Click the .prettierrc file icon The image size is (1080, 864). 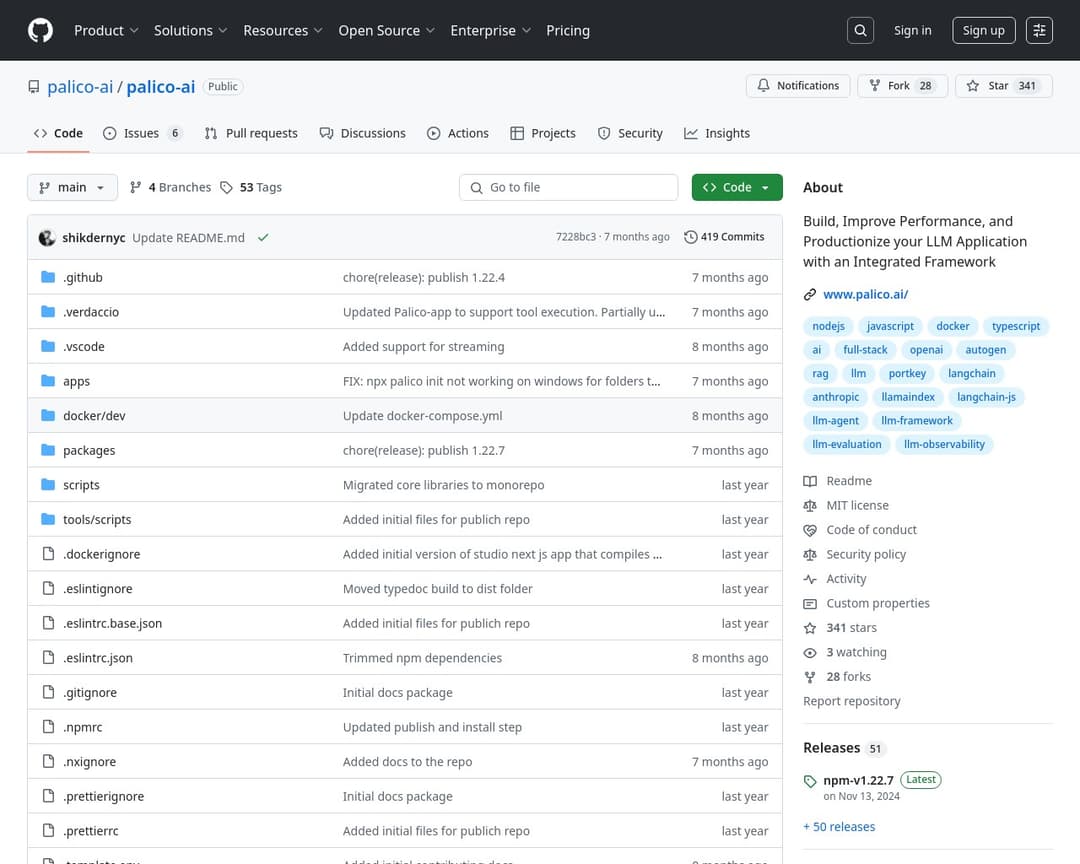[x=48, y=830]
